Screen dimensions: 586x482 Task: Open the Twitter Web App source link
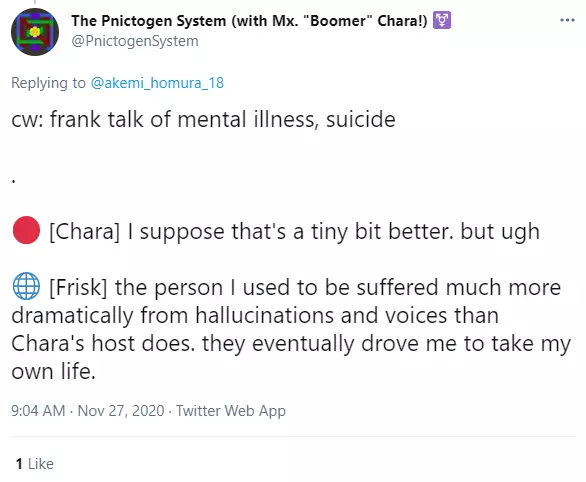click(x=231, y=411)
